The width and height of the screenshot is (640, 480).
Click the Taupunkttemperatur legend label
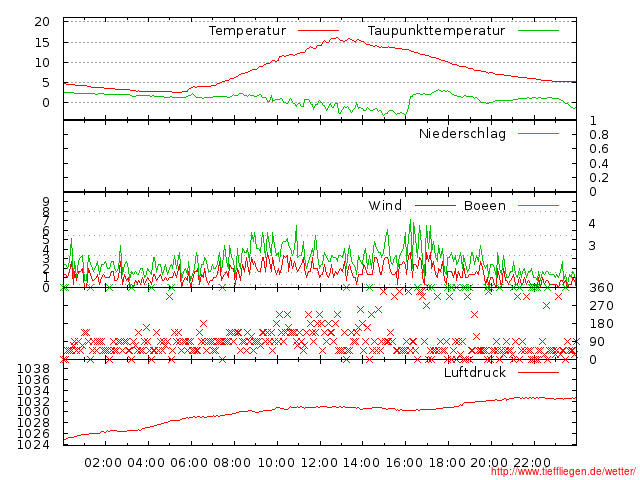(436, 31)
